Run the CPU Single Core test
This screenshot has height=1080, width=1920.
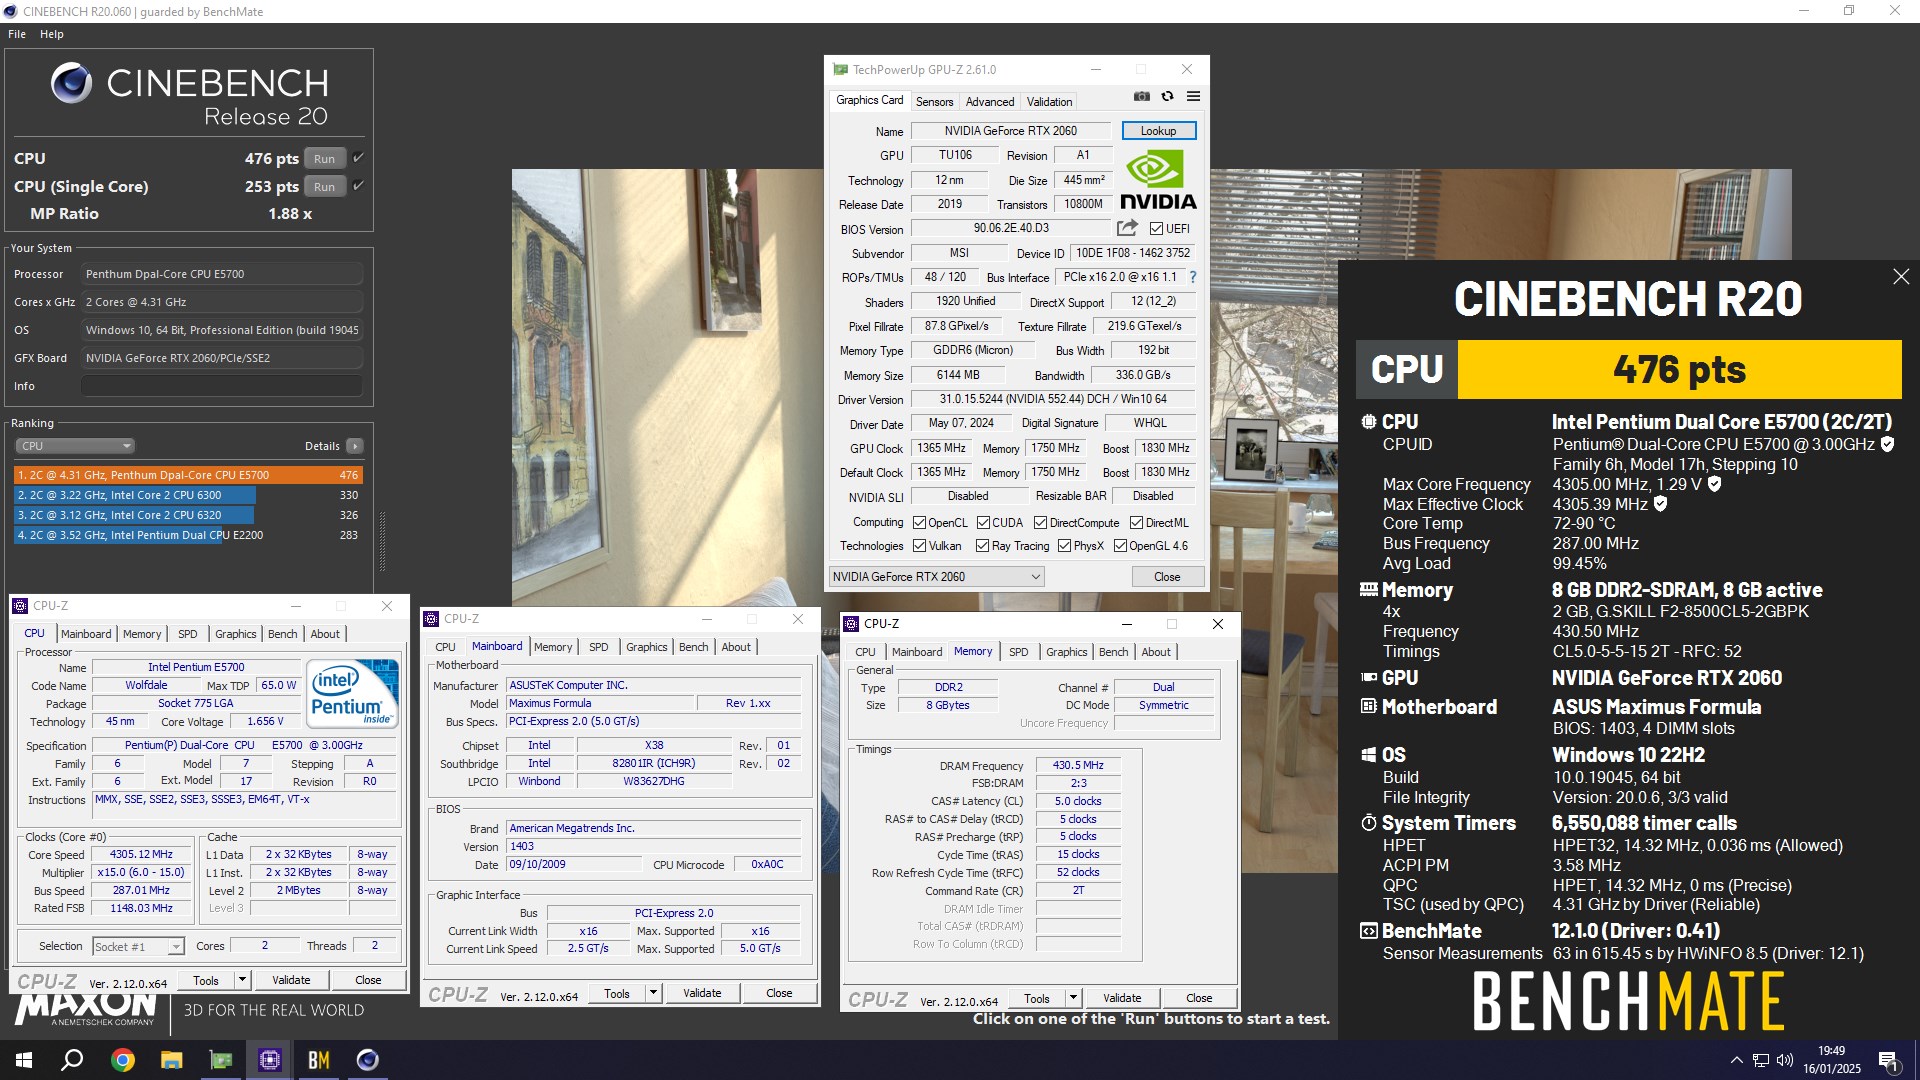point(324,186)
